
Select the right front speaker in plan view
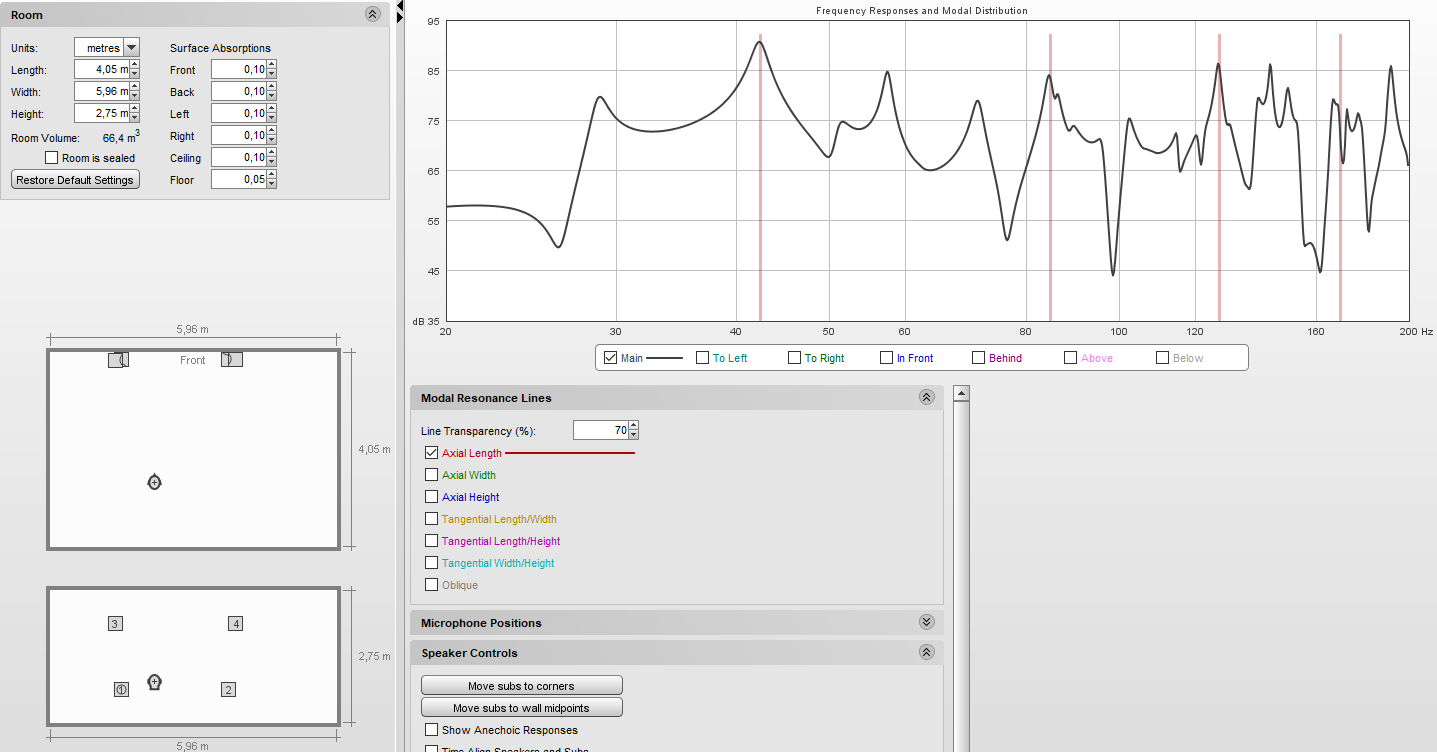(x=232, y=359)
